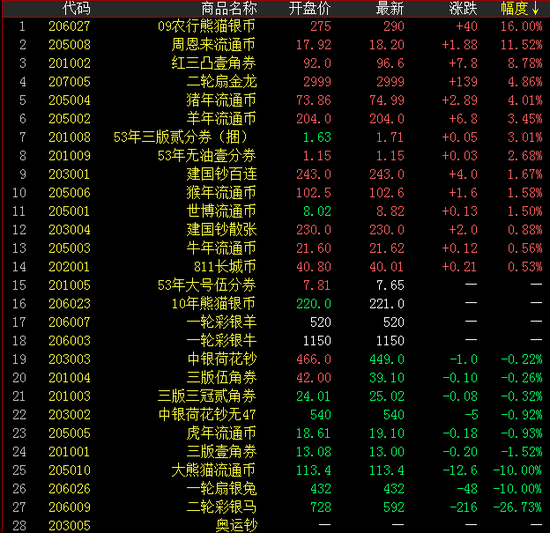Select 中银荷花钞 row with code 203003
Image resolution: width=550 pixels, height=533 pixels.
click(x=275, y=359)
